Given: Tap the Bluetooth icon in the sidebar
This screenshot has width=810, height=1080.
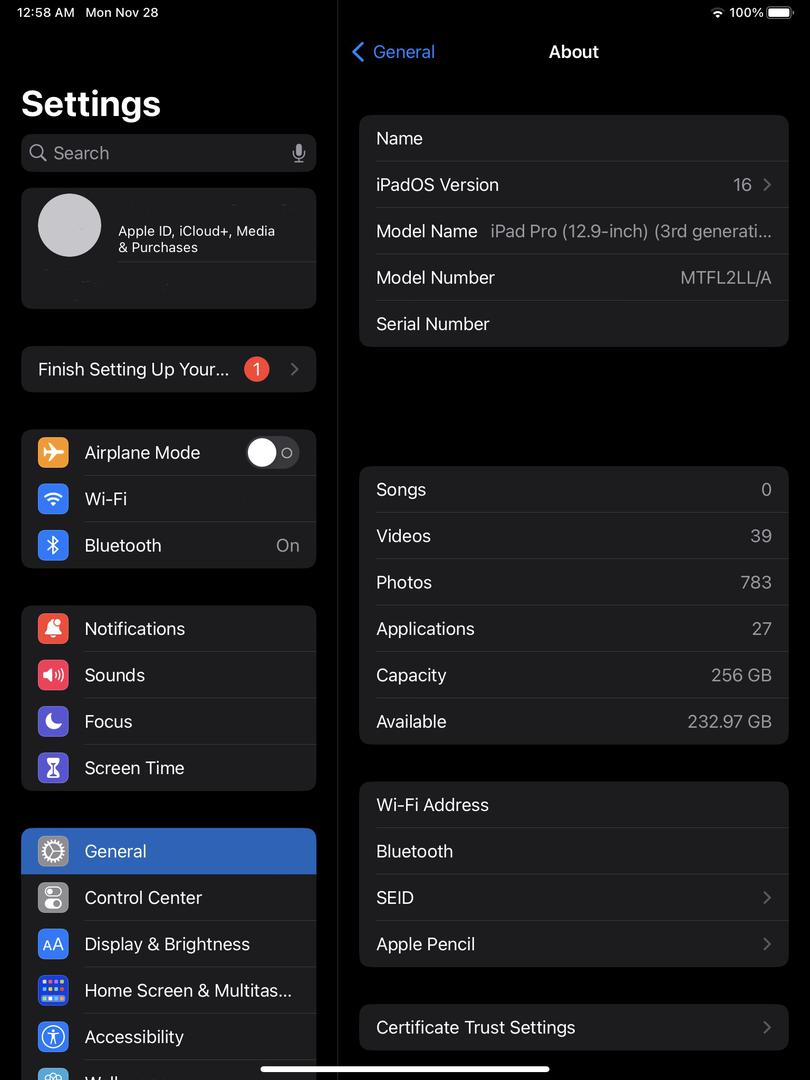Looking at the screenshot, I should 53,545.
